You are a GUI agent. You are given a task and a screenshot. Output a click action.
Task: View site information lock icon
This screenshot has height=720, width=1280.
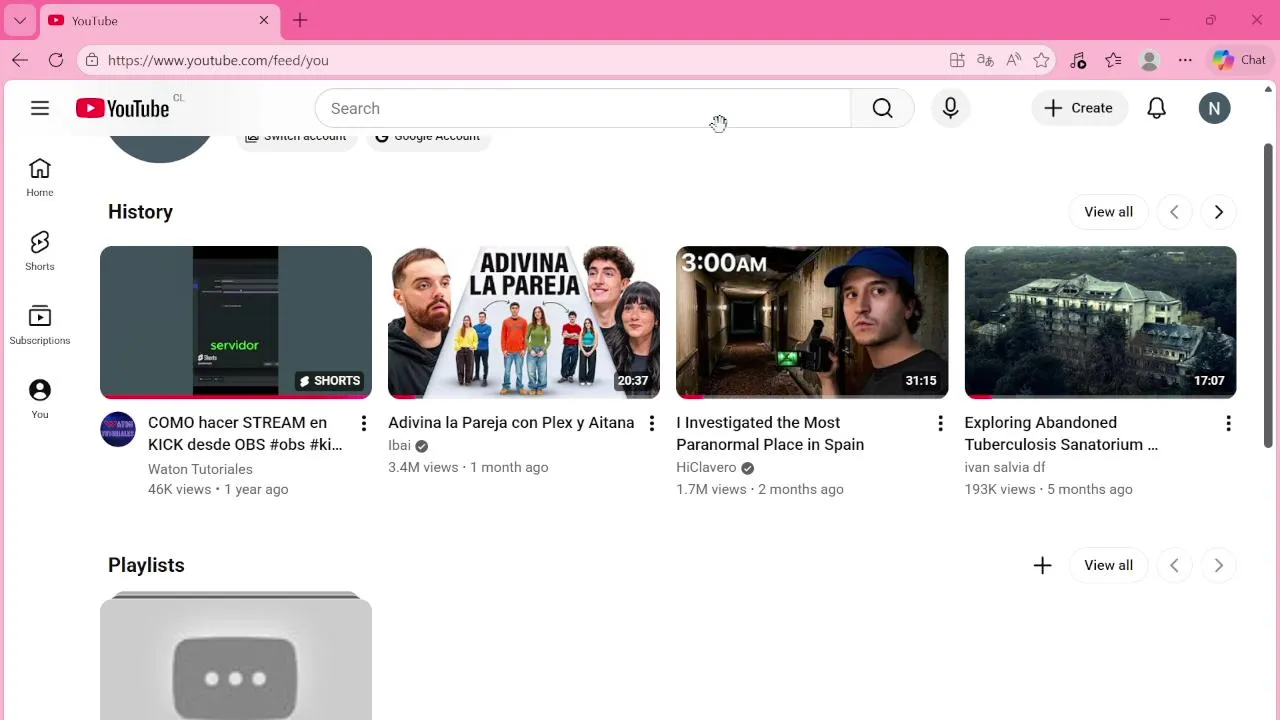pyautogui.click(x=92, y=60)
